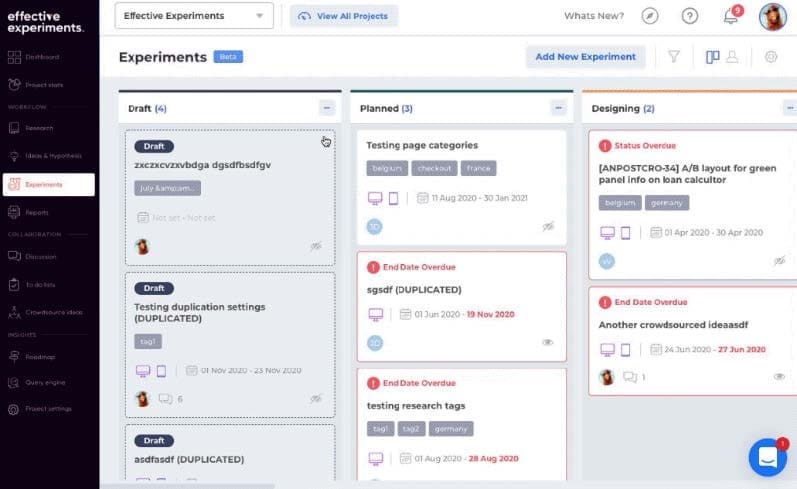The height and width of the screenshot is (489, 797).
Task: Click the Not set date on first Draft card
Action: 183,218
